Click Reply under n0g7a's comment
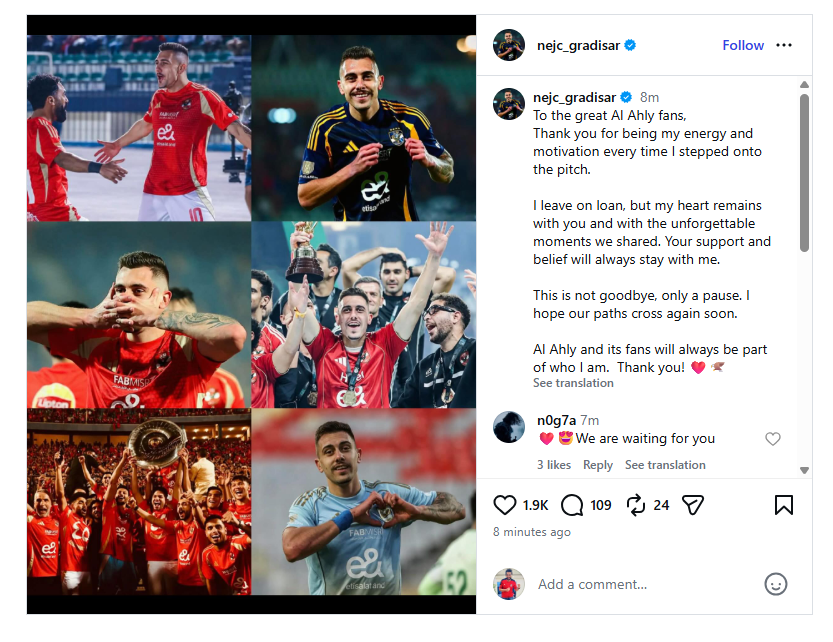833x642 pixels. [598, 465]
